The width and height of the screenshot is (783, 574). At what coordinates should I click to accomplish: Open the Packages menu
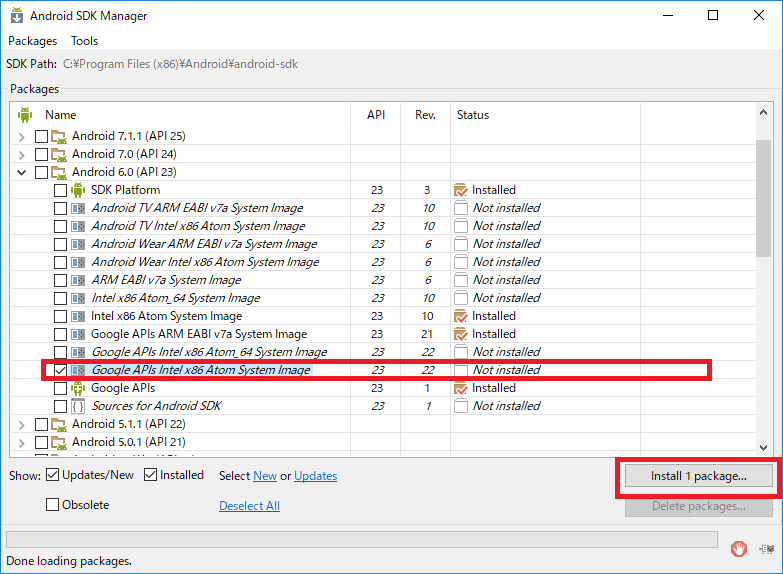[x=32, y=41]
